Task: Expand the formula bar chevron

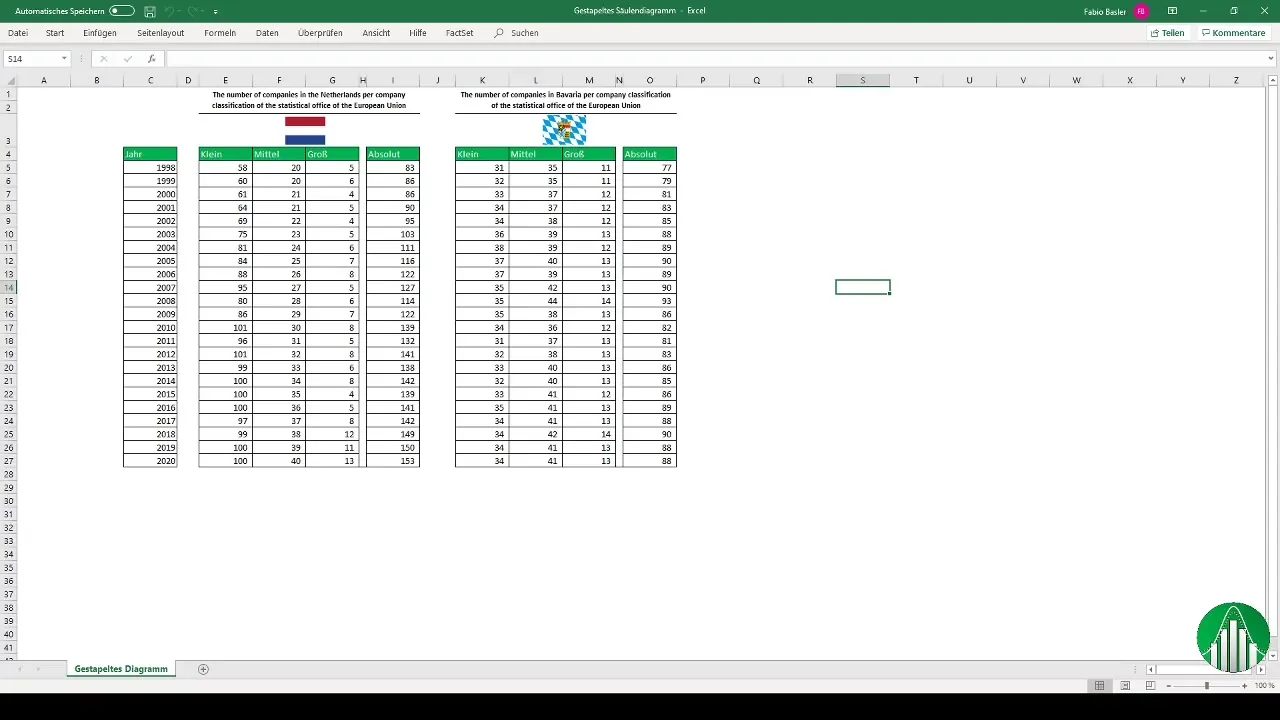Action: click(1271, 59)
